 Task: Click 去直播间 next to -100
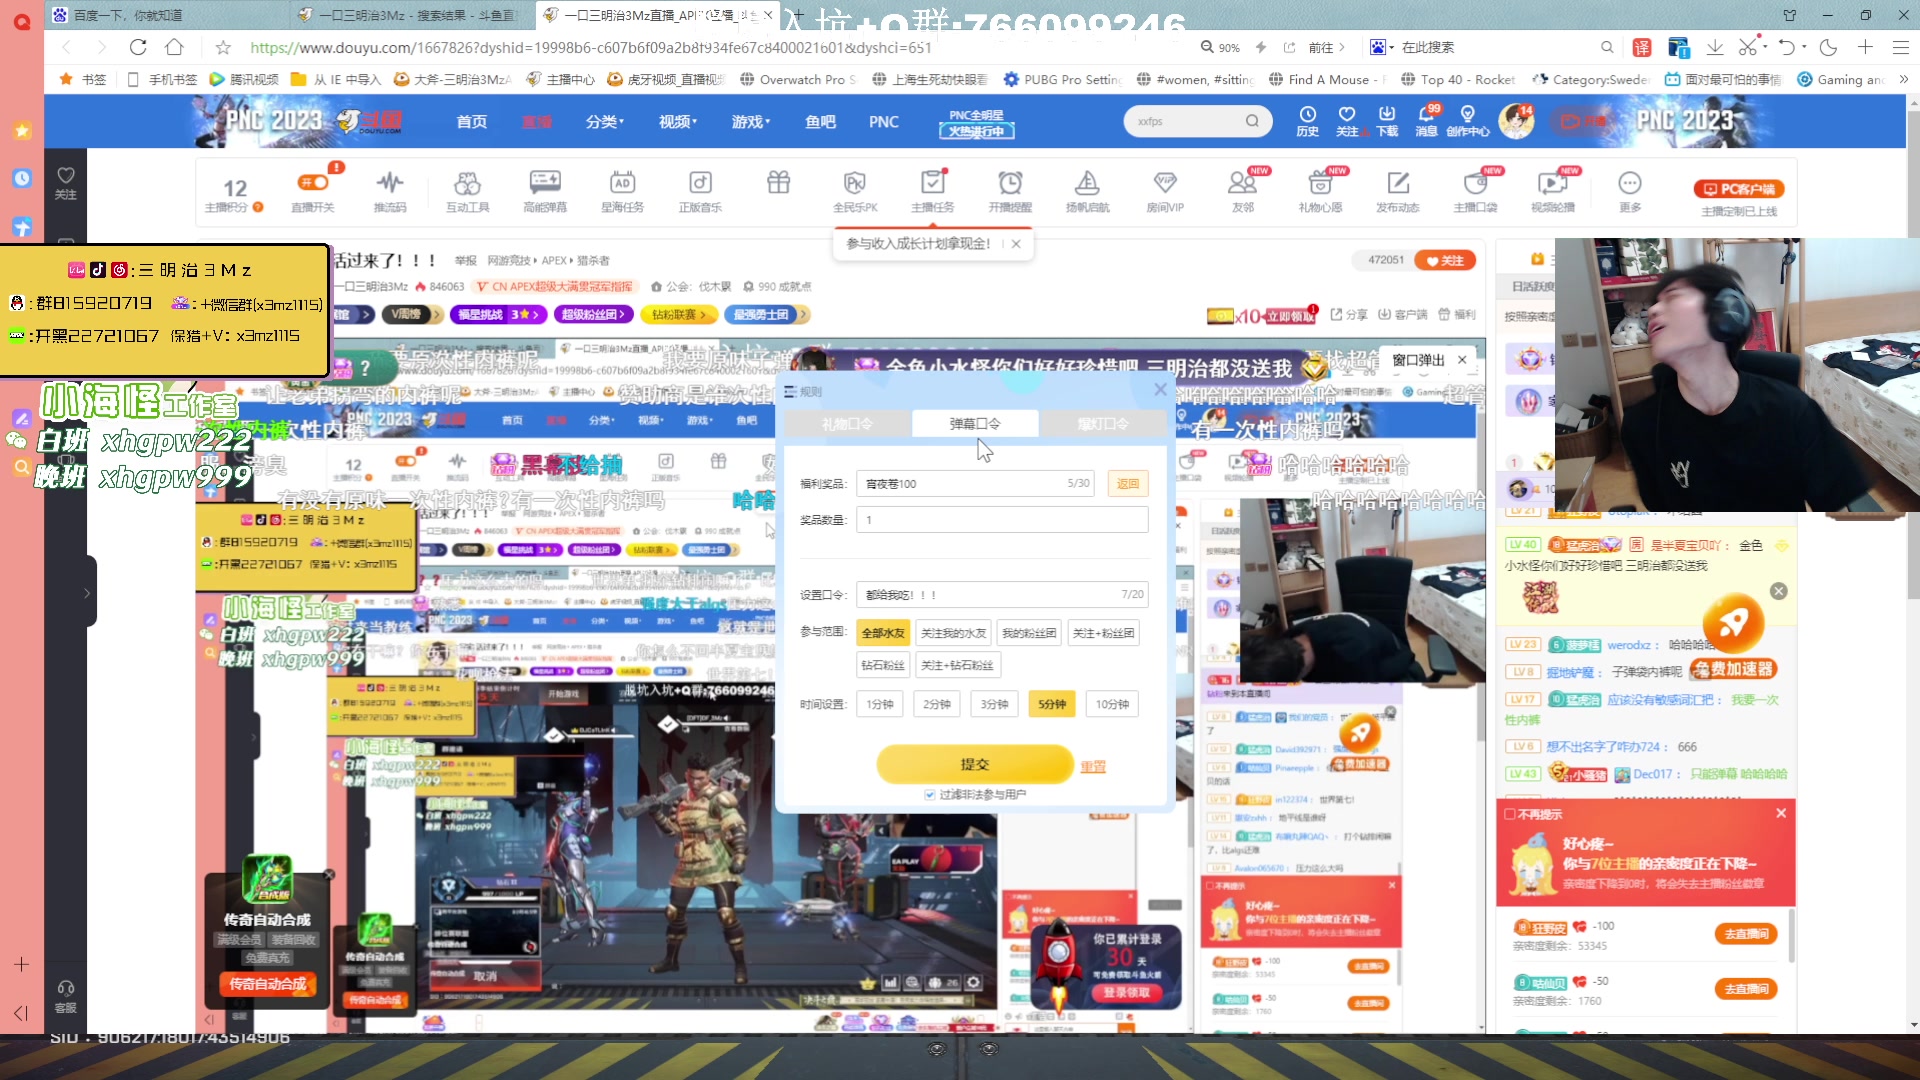click(x=1746, y=933)
